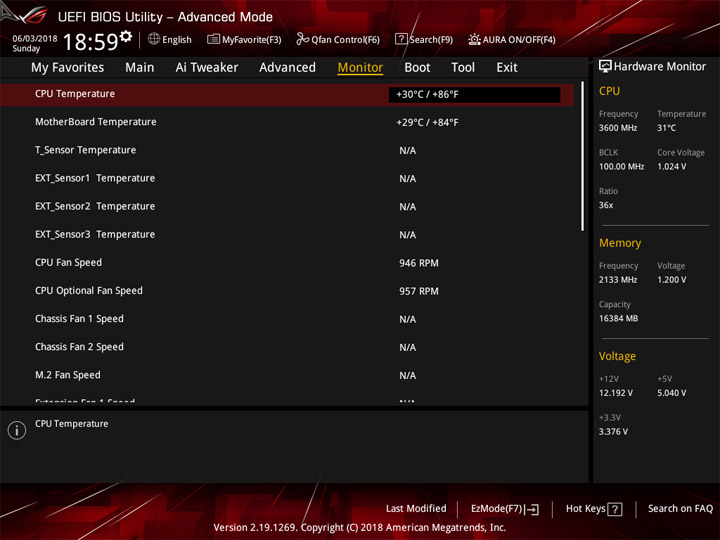Click the Hot Keys question-mark icon
Viewport: 720px width, 540px height.
click(615, 509)
